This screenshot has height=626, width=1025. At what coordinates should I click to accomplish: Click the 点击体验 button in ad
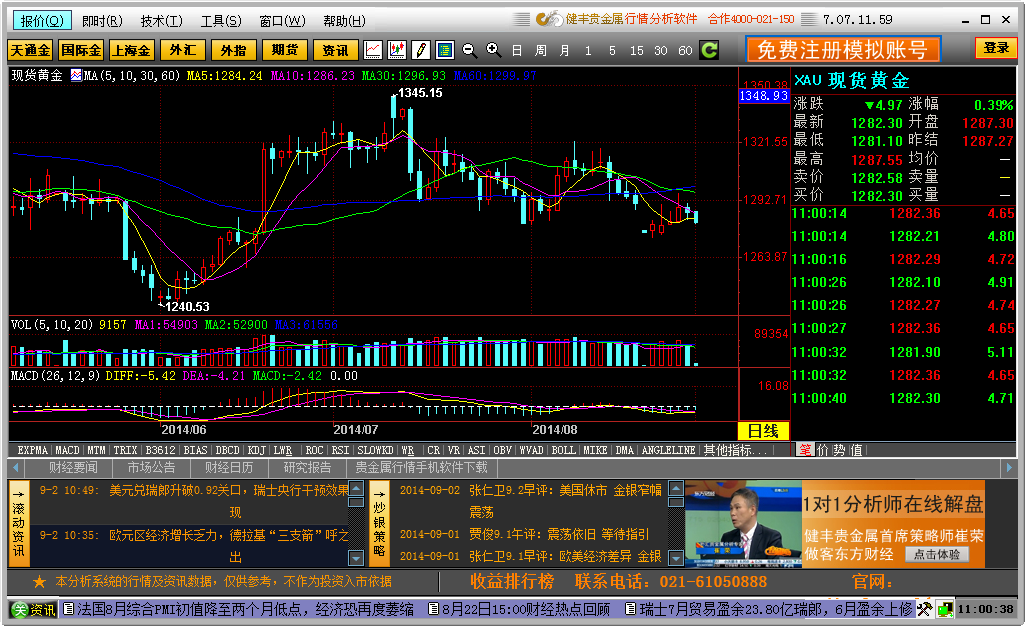point(936,554)
